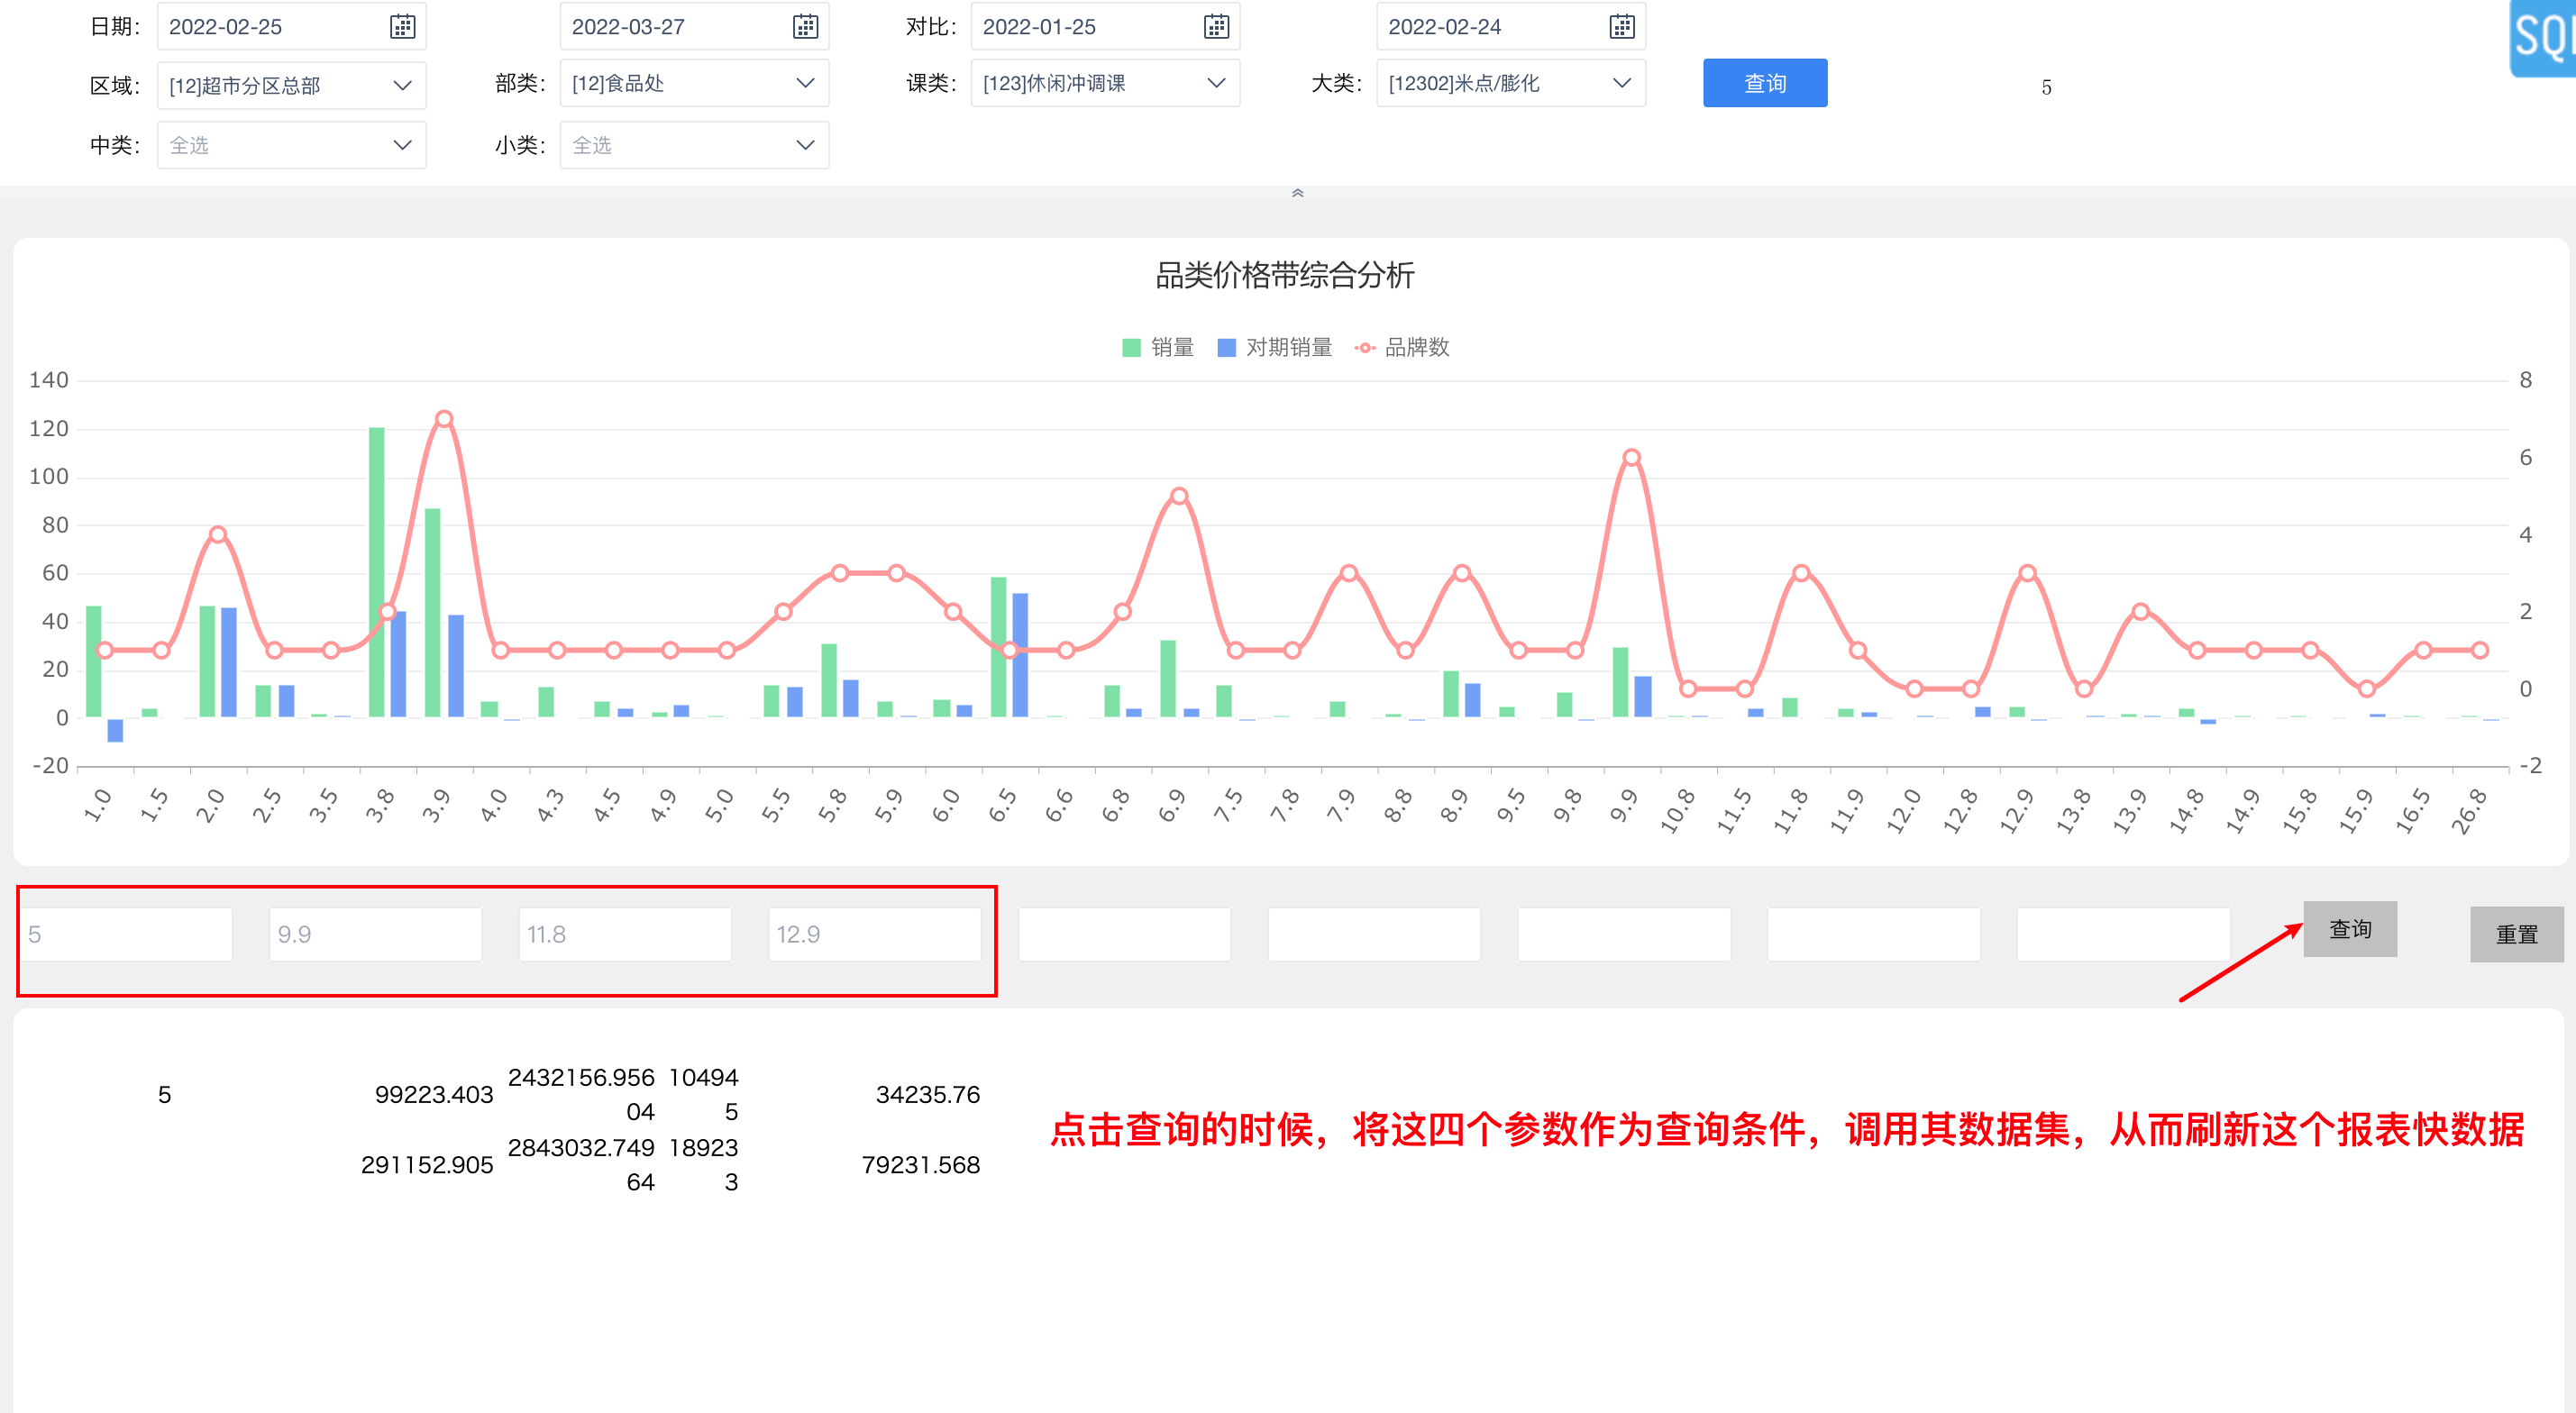
Task: Click the tall green bar at 3.8
Action: tap(377, 572)
